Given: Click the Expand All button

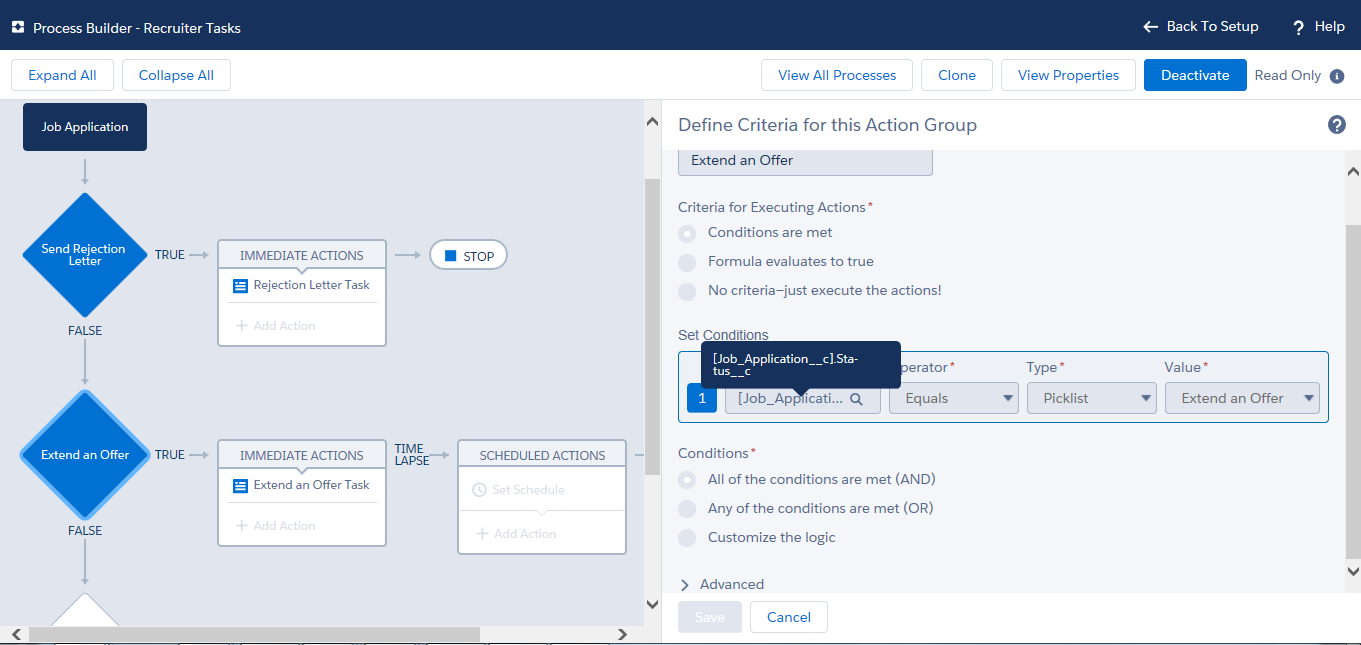Looking at the screenshot, I should [x=62, y=75].
